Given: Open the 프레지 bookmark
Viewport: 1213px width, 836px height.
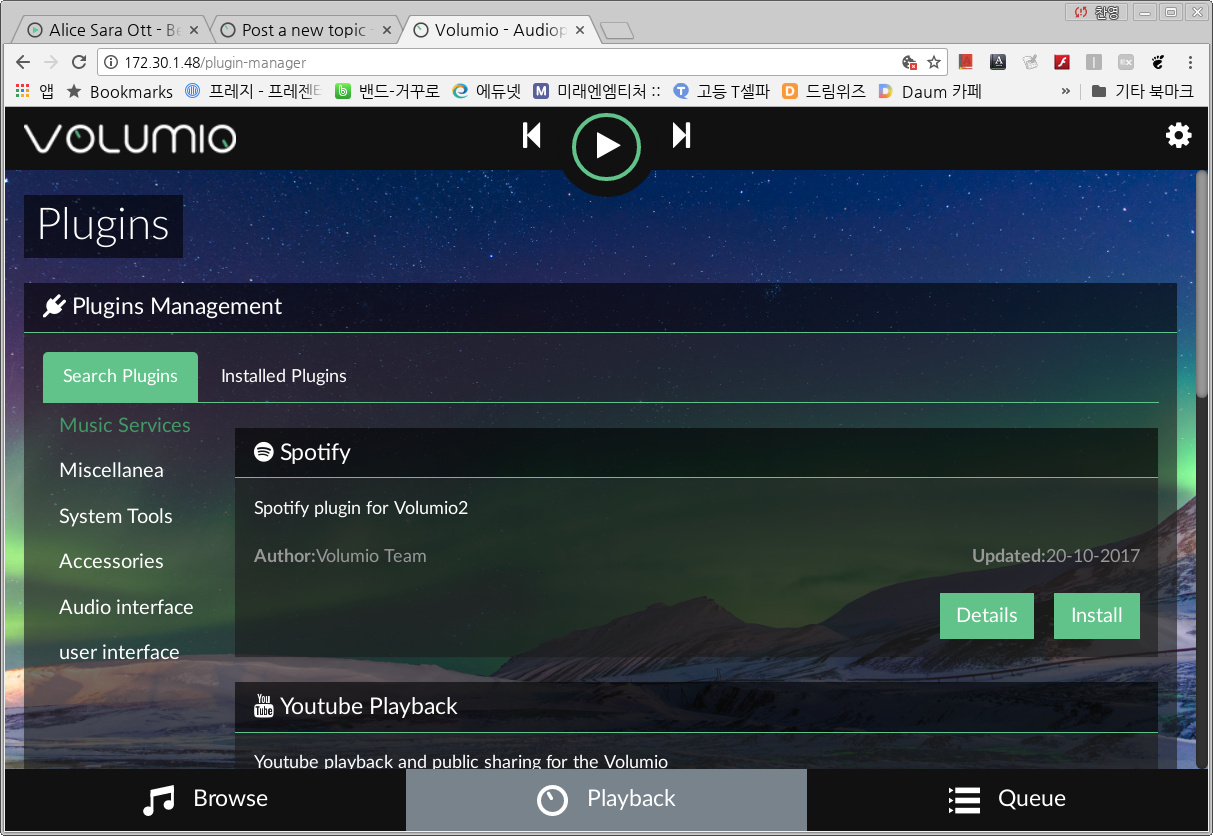Looking at the screenshot, I should [x=253, y=91].
